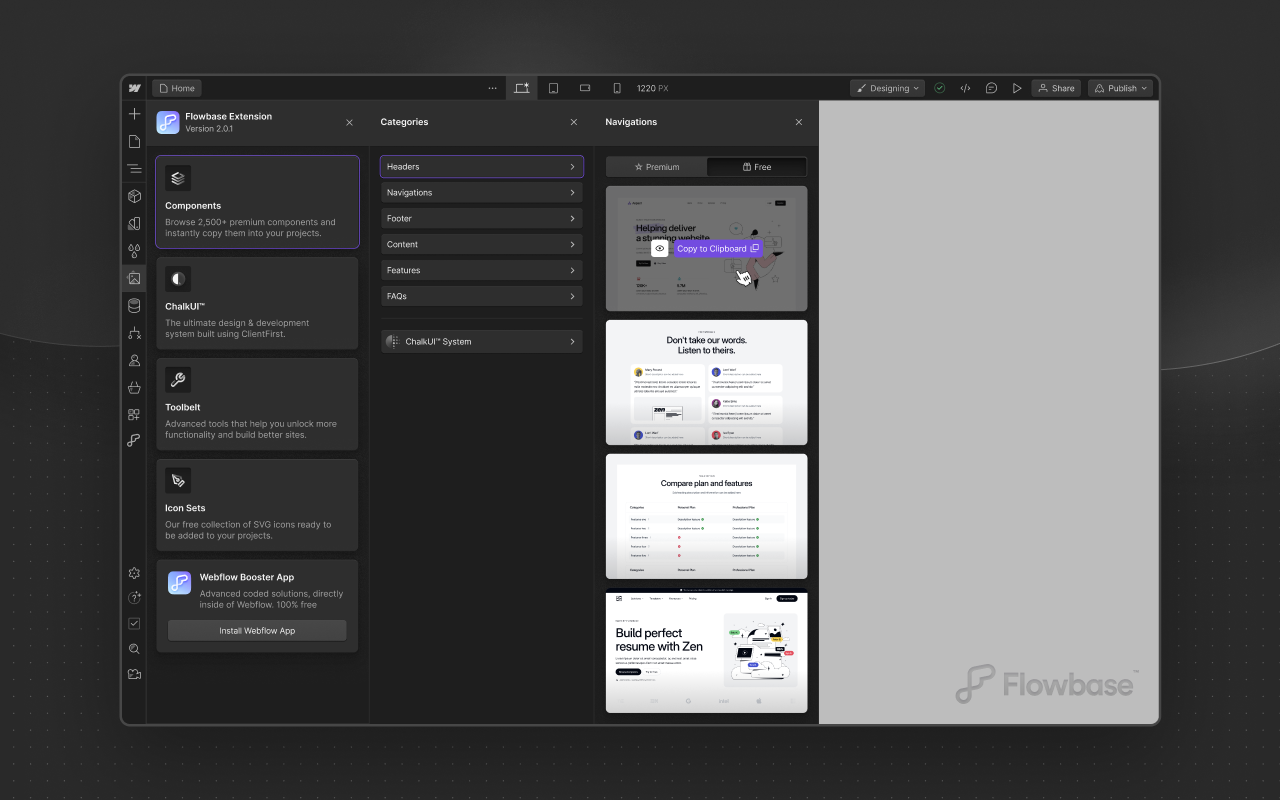
Task: Switch to the Free components tab
Action: tap(757, 166)
